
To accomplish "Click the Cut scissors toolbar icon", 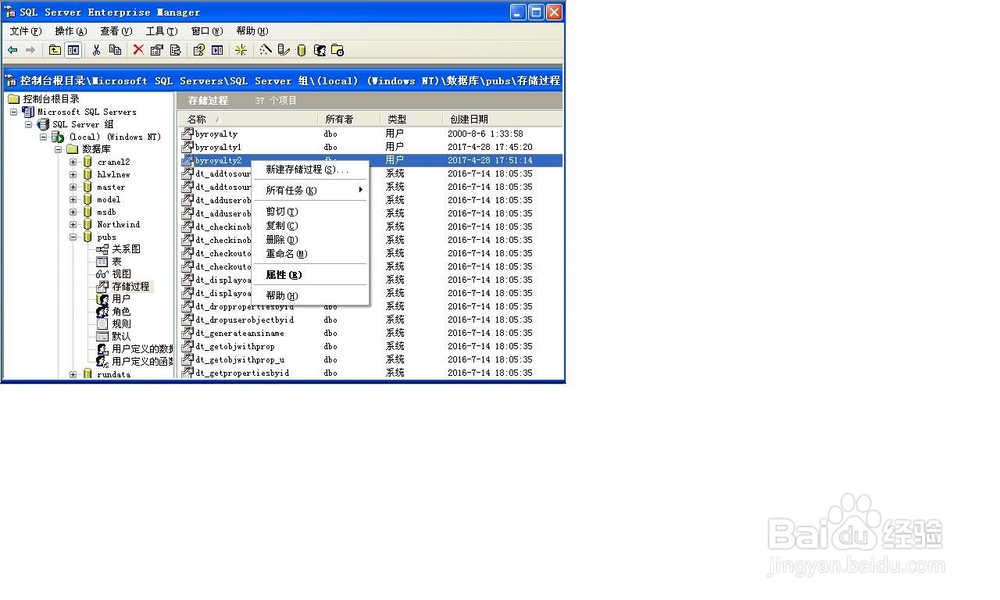I will click(96, 50).
